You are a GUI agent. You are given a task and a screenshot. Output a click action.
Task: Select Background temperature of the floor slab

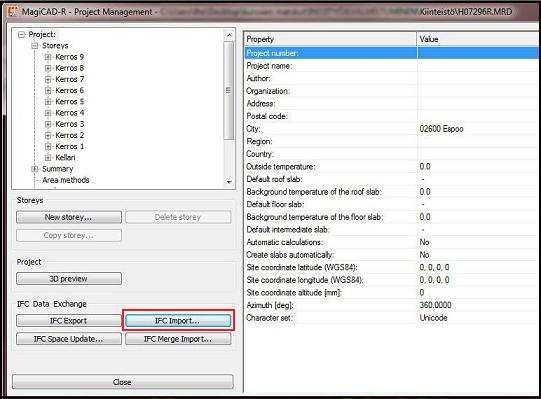pyautogui.click(x=391, y=217)
